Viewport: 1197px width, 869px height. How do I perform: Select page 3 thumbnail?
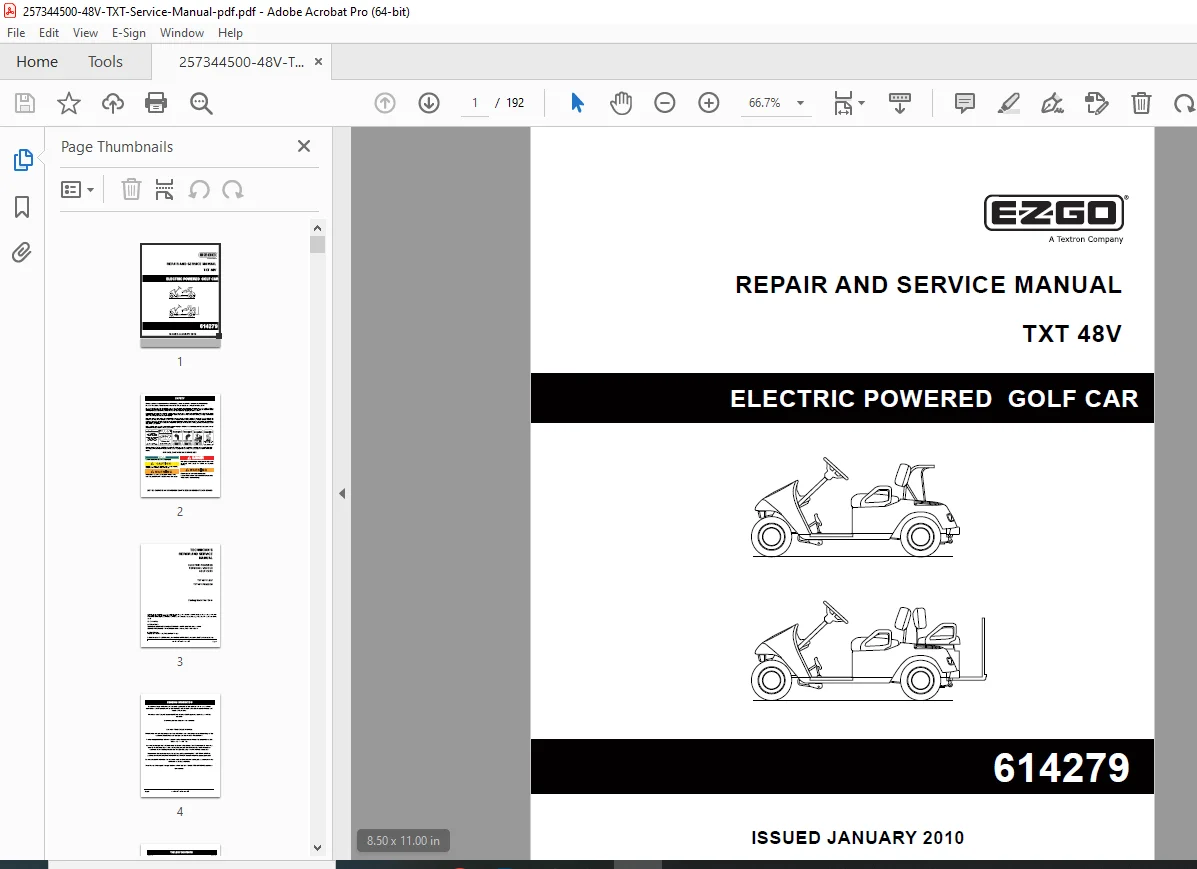point(180,596)
